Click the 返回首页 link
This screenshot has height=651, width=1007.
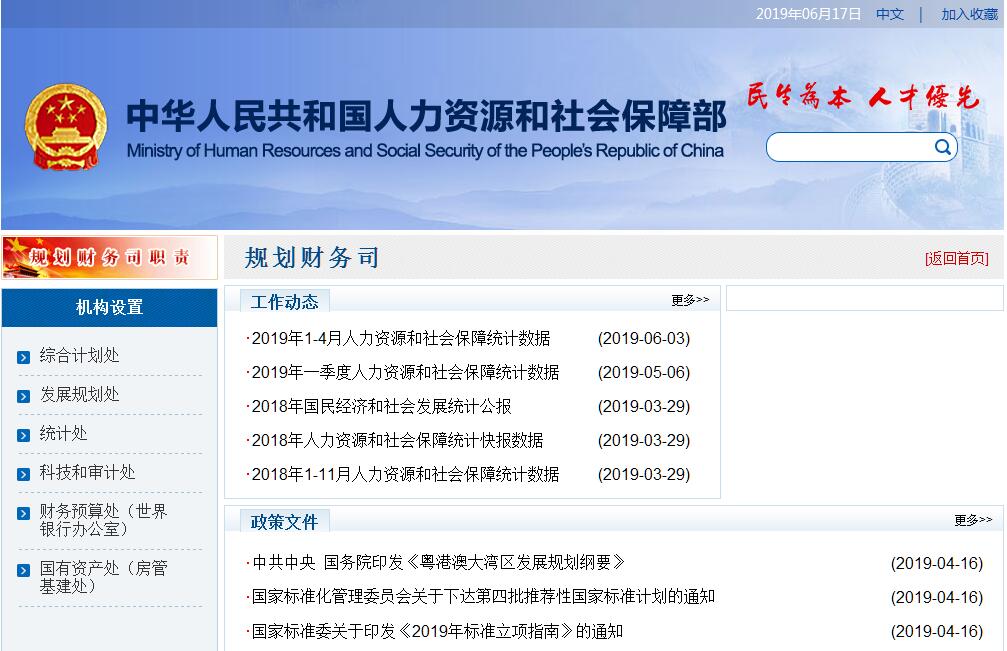coord(957,258)
